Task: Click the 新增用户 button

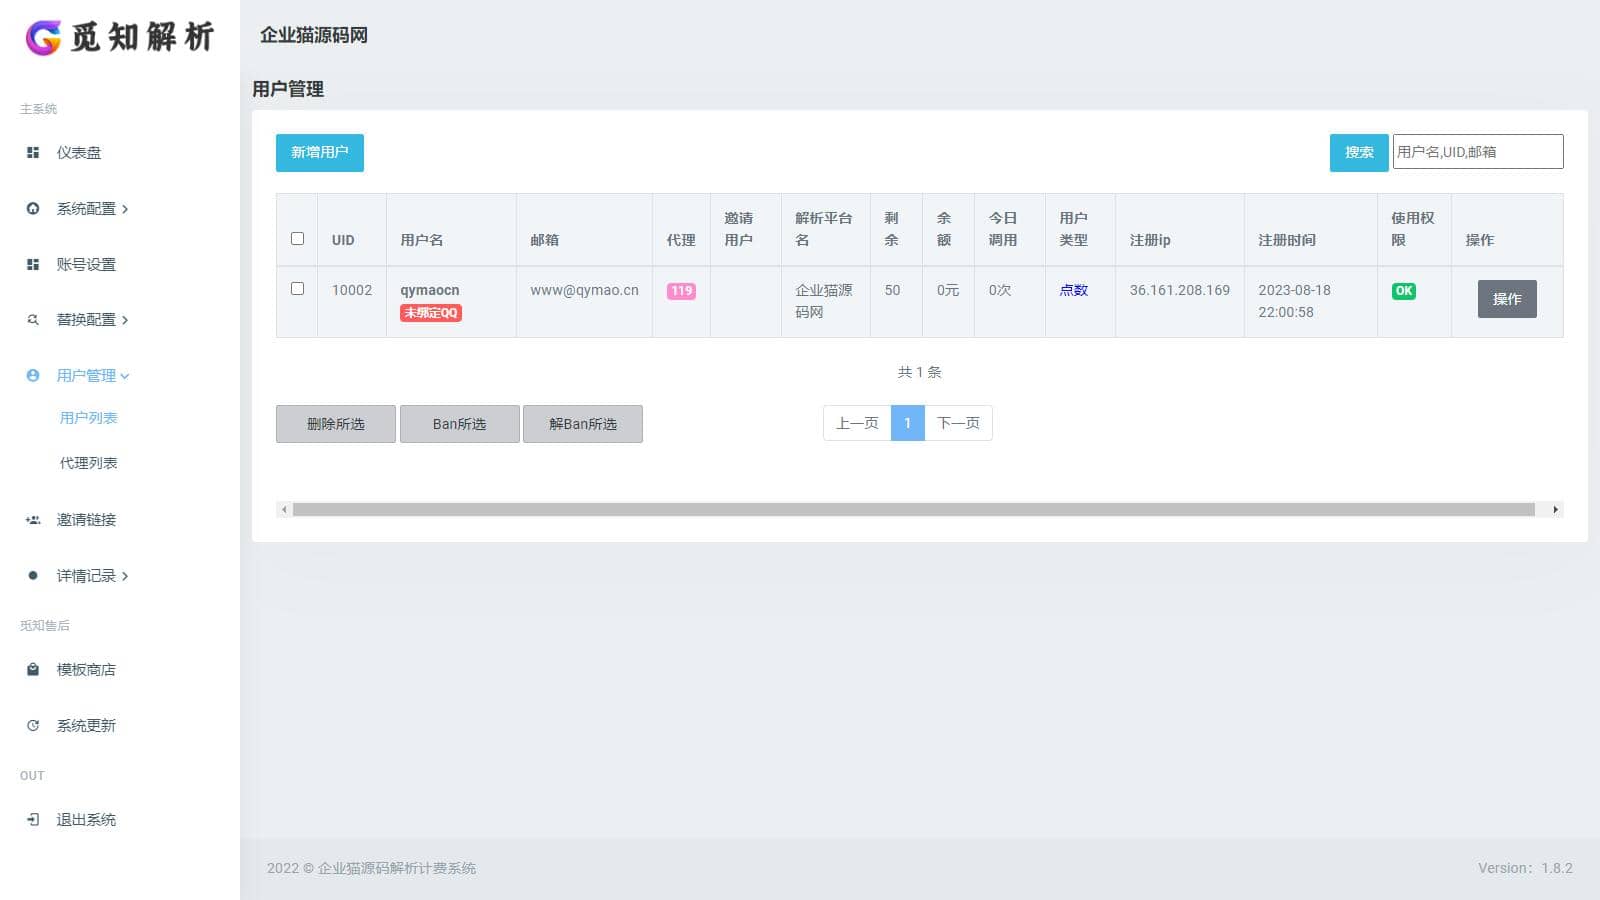Action: point(320,153)
